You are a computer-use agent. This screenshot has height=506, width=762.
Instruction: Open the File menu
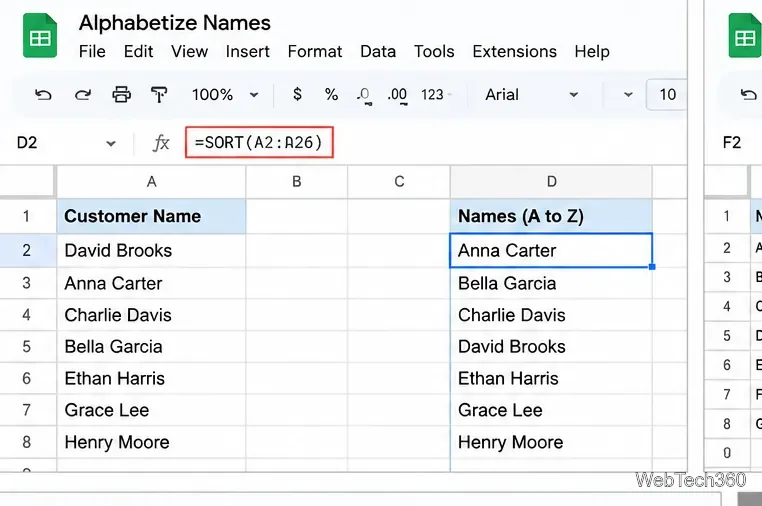92,52
